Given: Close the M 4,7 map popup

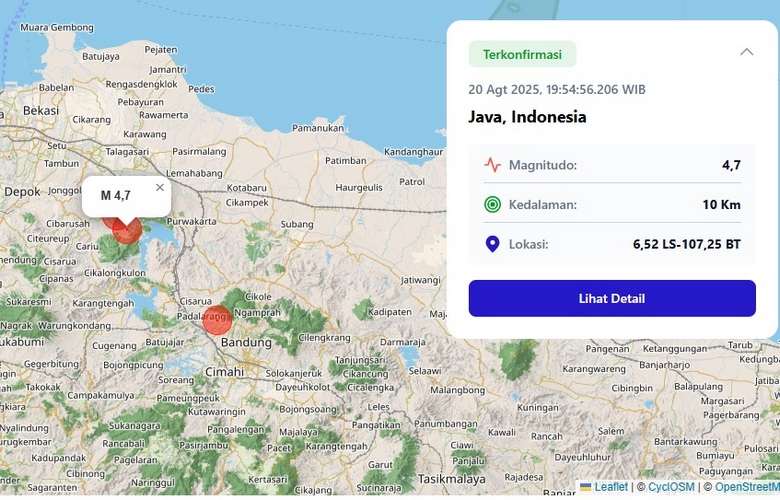Looking at the screenshot, I should pyautogui.click(x=160, y=187).
